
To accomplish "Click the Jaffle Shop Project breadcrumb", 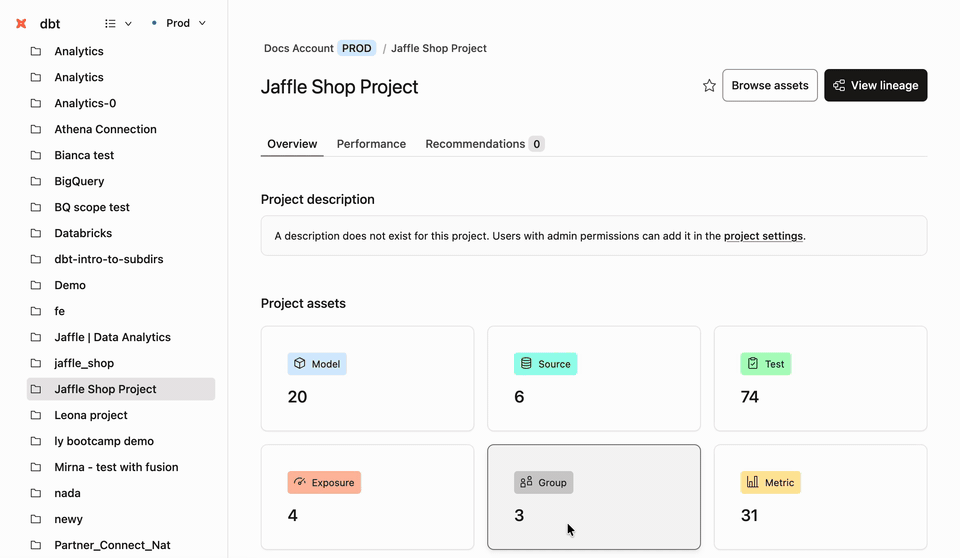I will coord(438,48).
